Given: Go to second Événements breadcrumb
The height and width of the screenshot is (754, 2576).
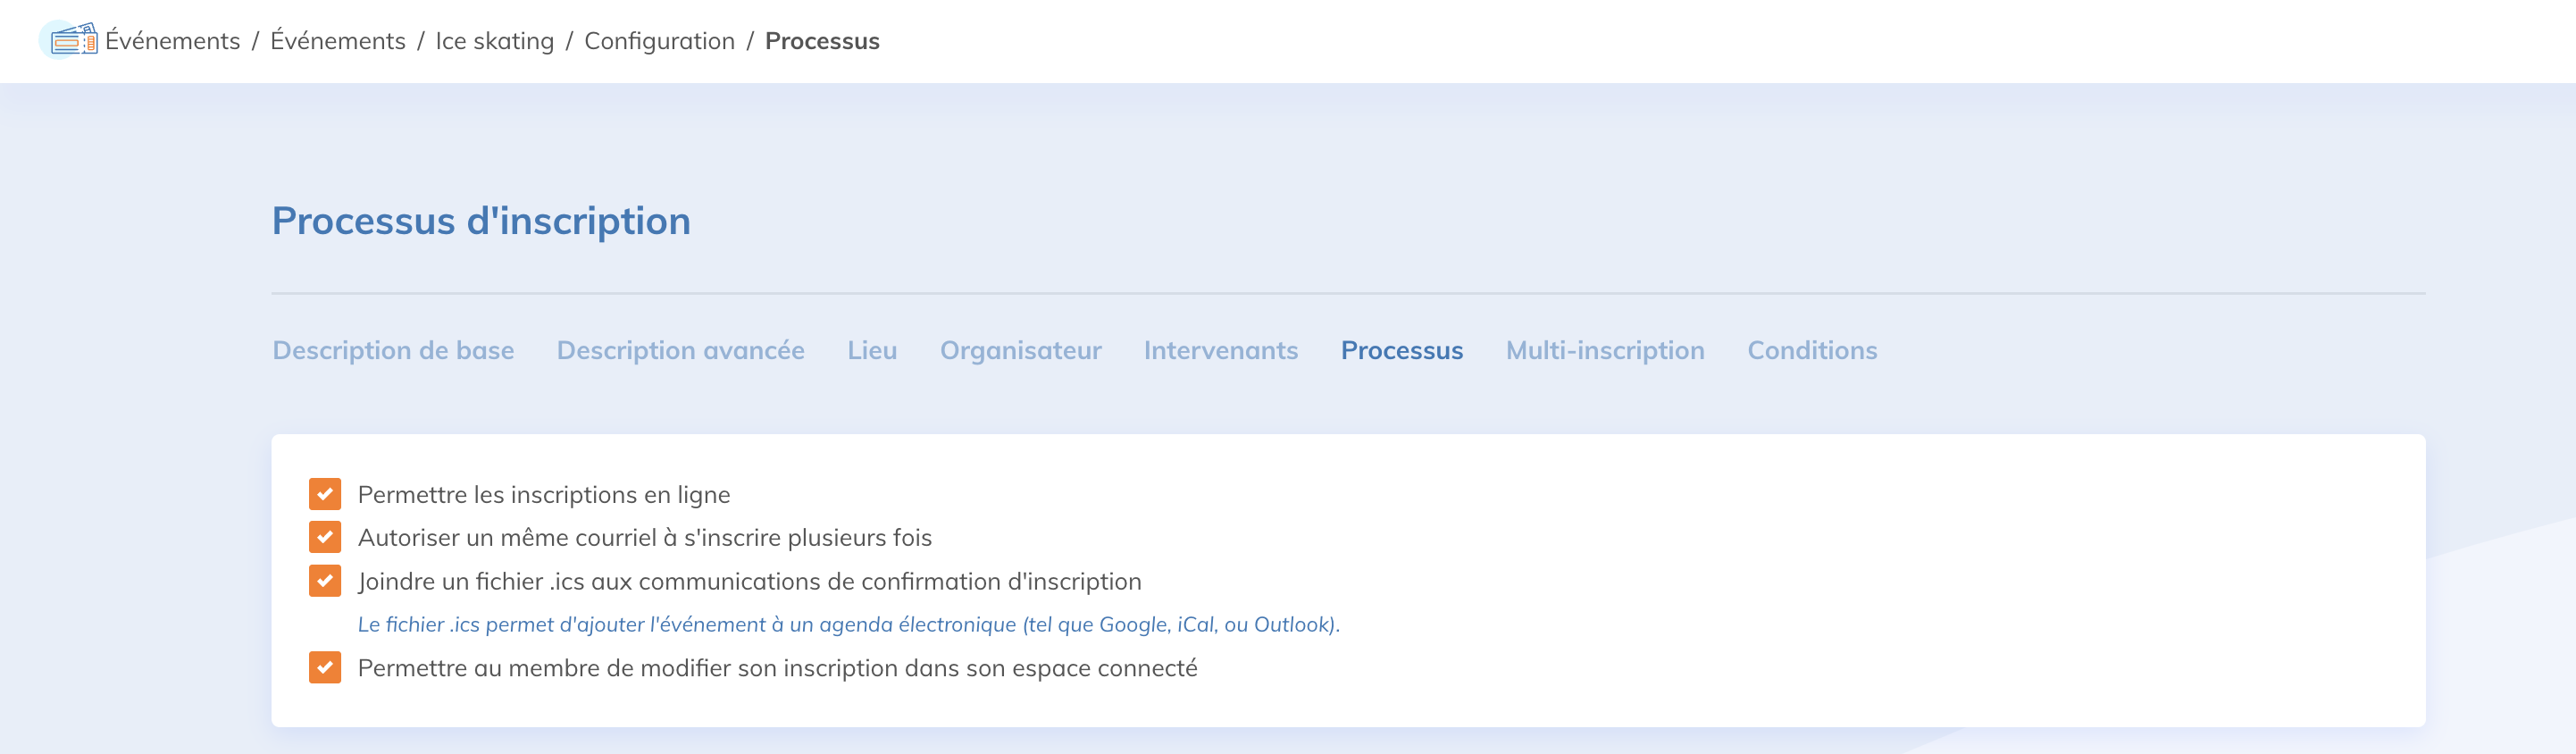Looking at the screenshot, I should [x=338, y=41].
